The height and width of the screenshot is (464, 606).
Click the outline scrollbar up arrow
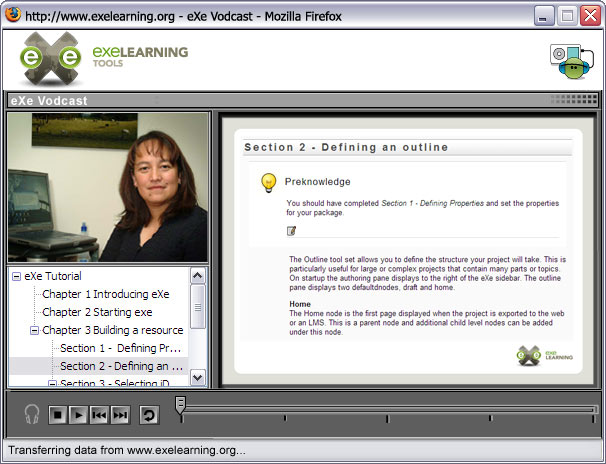pyautogui.click(x=197, y=276)
